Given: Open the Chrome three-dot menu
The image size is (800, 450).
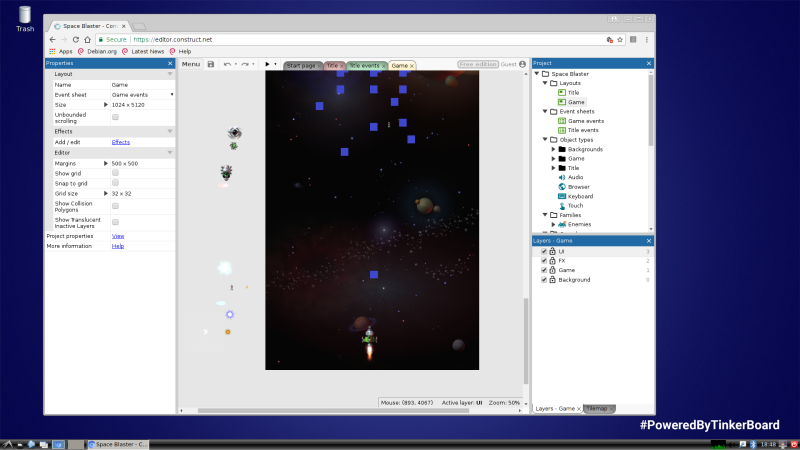Looking at the screenshot, I should click(x=646, y=39).
